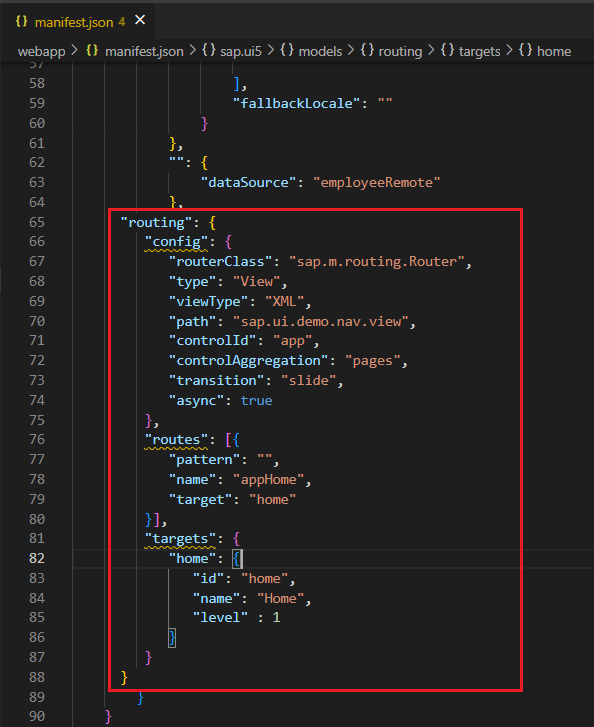Click the "dataSource" key
Viewport: 594px width, 727px height.
pyautogui.click(x=248, y=183)
